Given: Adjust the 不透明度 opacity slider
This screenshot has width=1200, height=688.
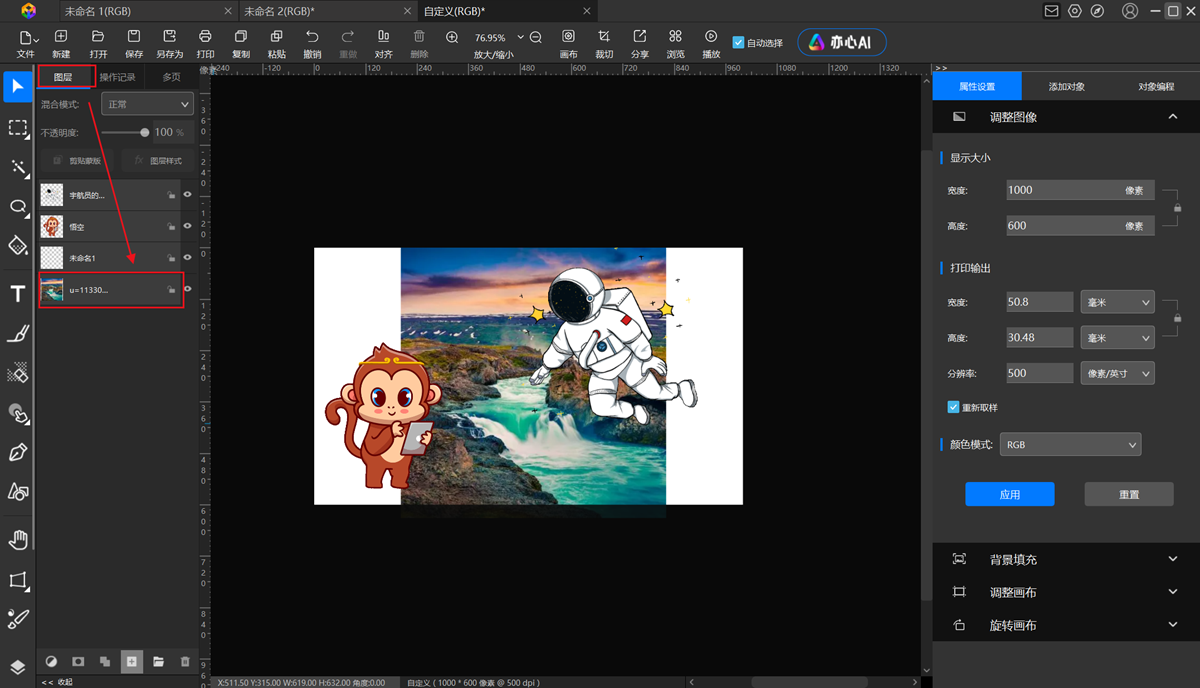Looking at the screenshot, I should (144, 132).
